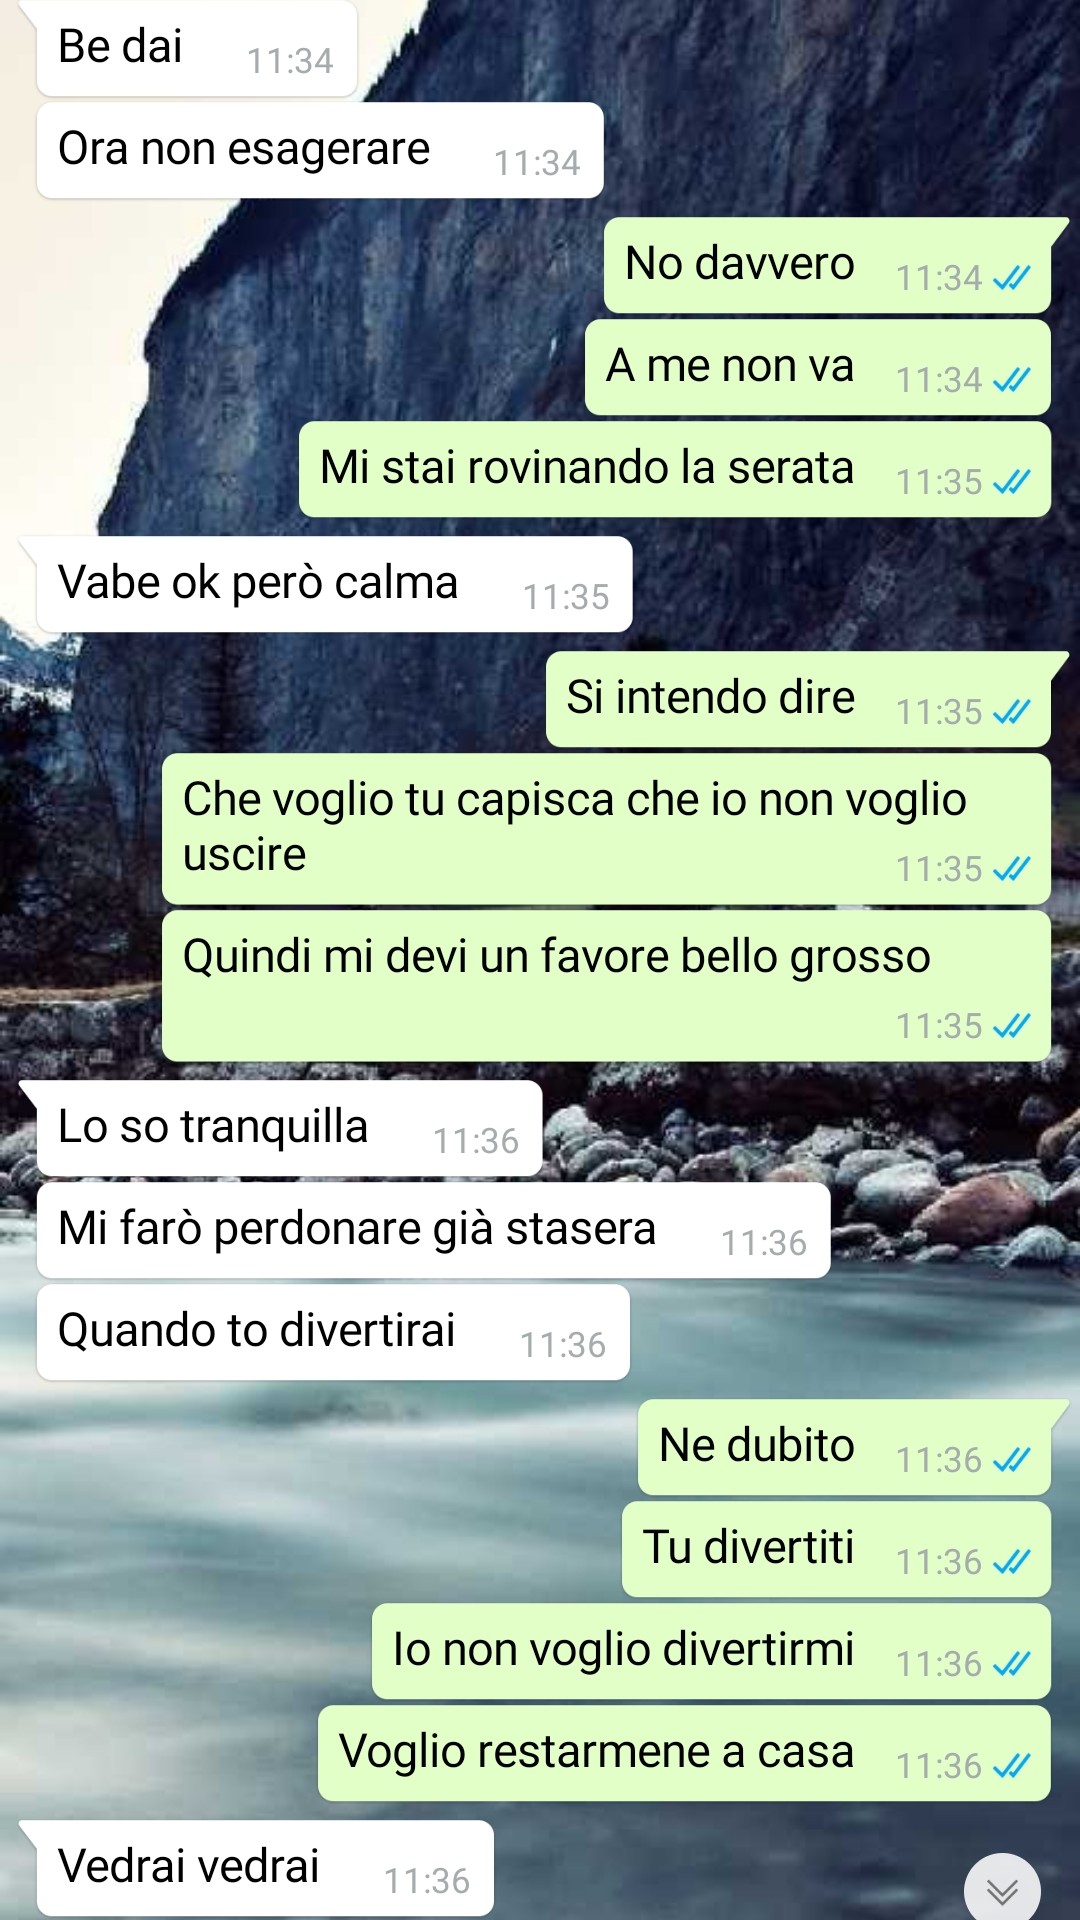Select the 'Quando to divertirai' message

pos(333,1332)
